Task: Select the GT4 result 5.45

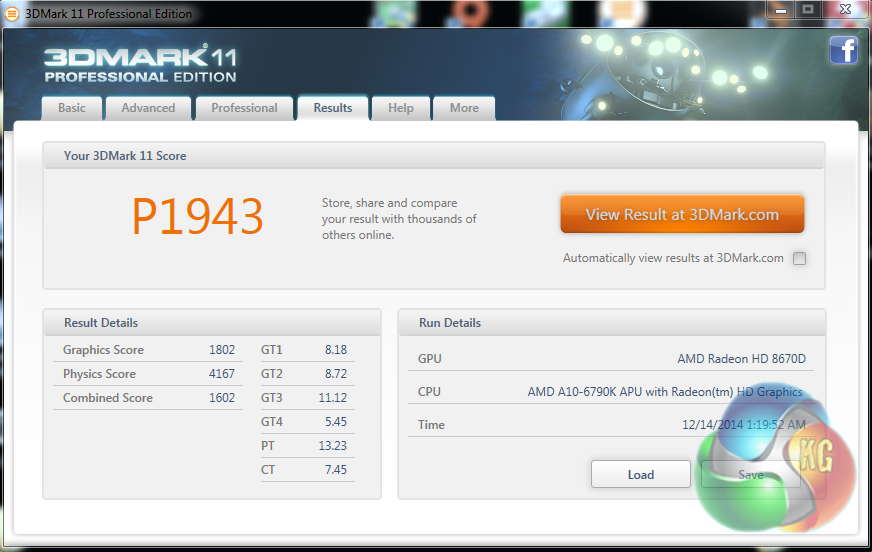Action: click(x=336, y=421)
